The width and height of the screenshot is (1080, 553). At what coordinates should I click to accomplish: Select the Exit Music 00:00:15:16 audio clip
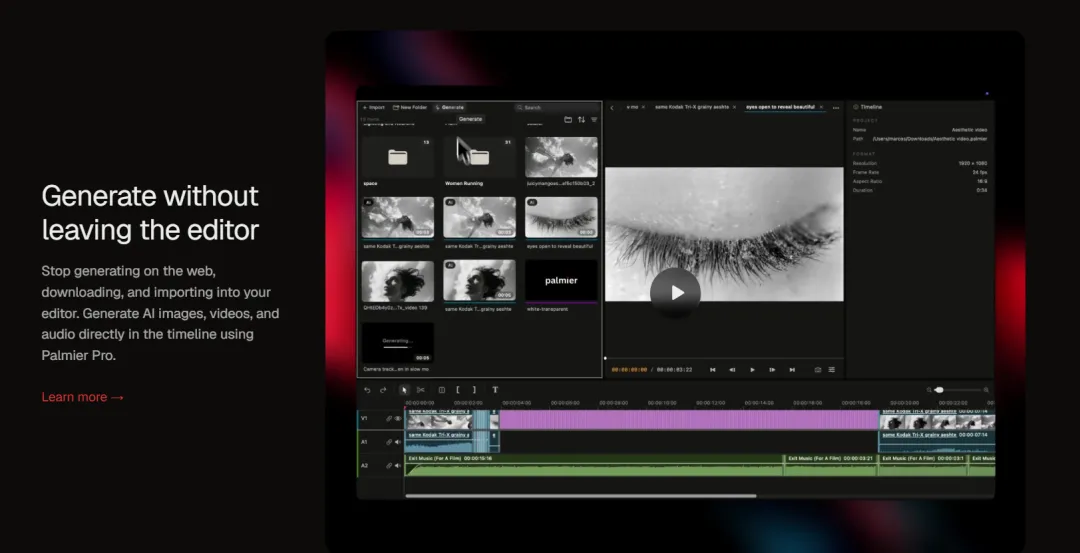coord(594,466)
